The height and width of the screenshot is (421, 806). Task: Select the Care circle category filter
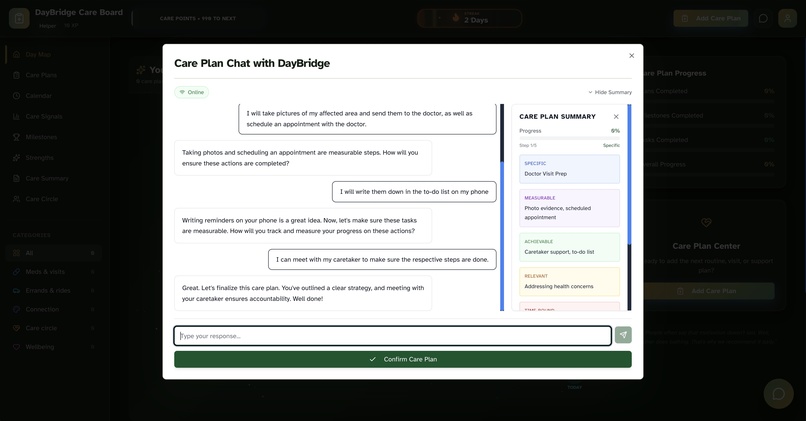coord(53,328)
